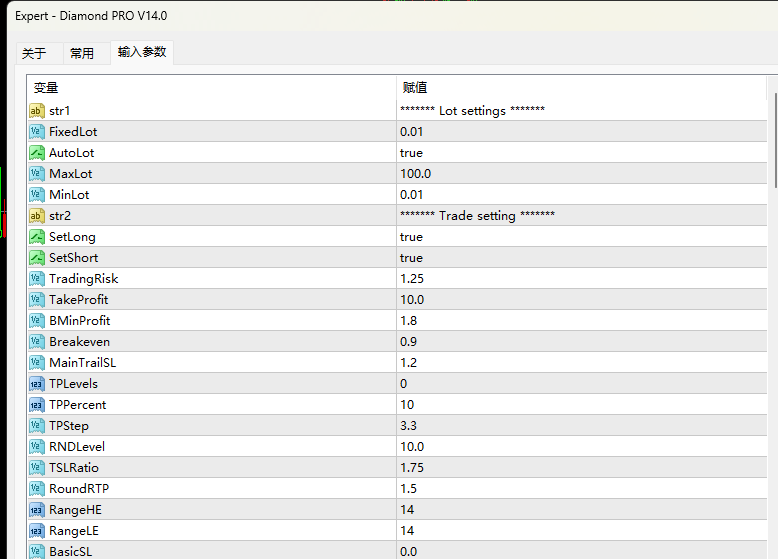Open the 常用 tab

(82, 54)
